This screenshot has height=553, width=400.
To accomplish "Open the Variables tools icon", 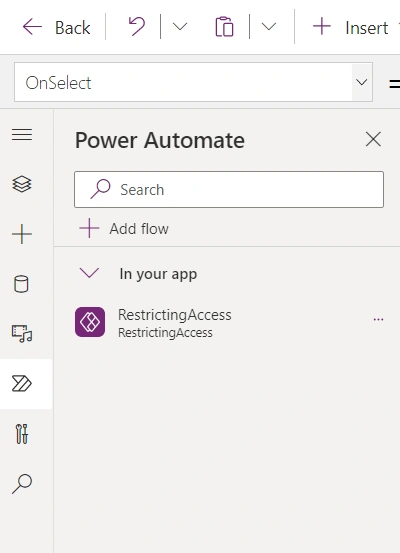I will tap(22, 434).
